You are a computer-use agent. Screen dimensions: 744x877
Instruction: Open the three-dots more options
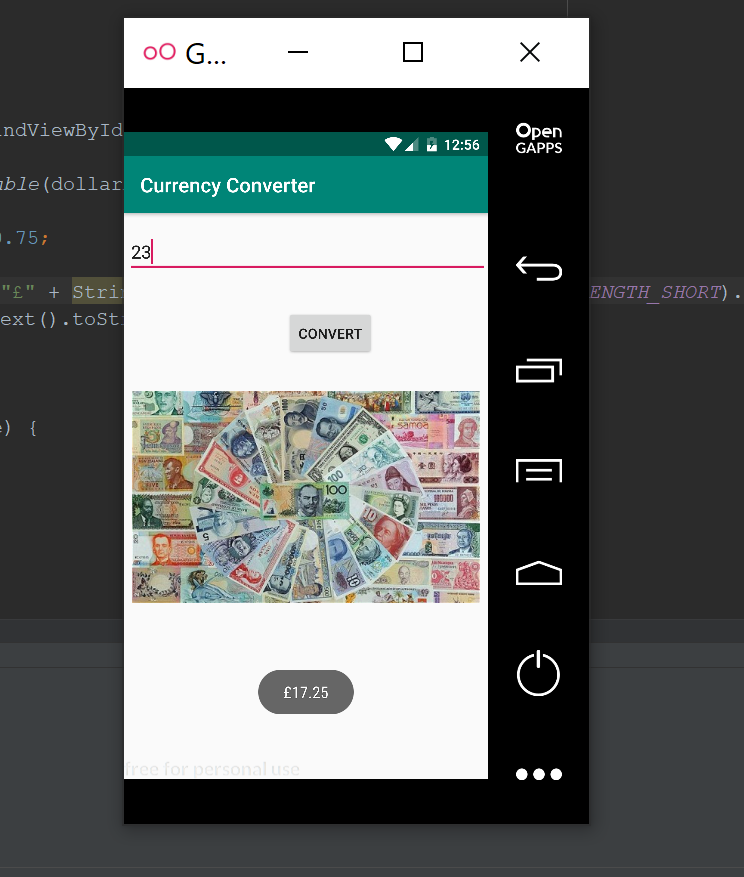538,774
